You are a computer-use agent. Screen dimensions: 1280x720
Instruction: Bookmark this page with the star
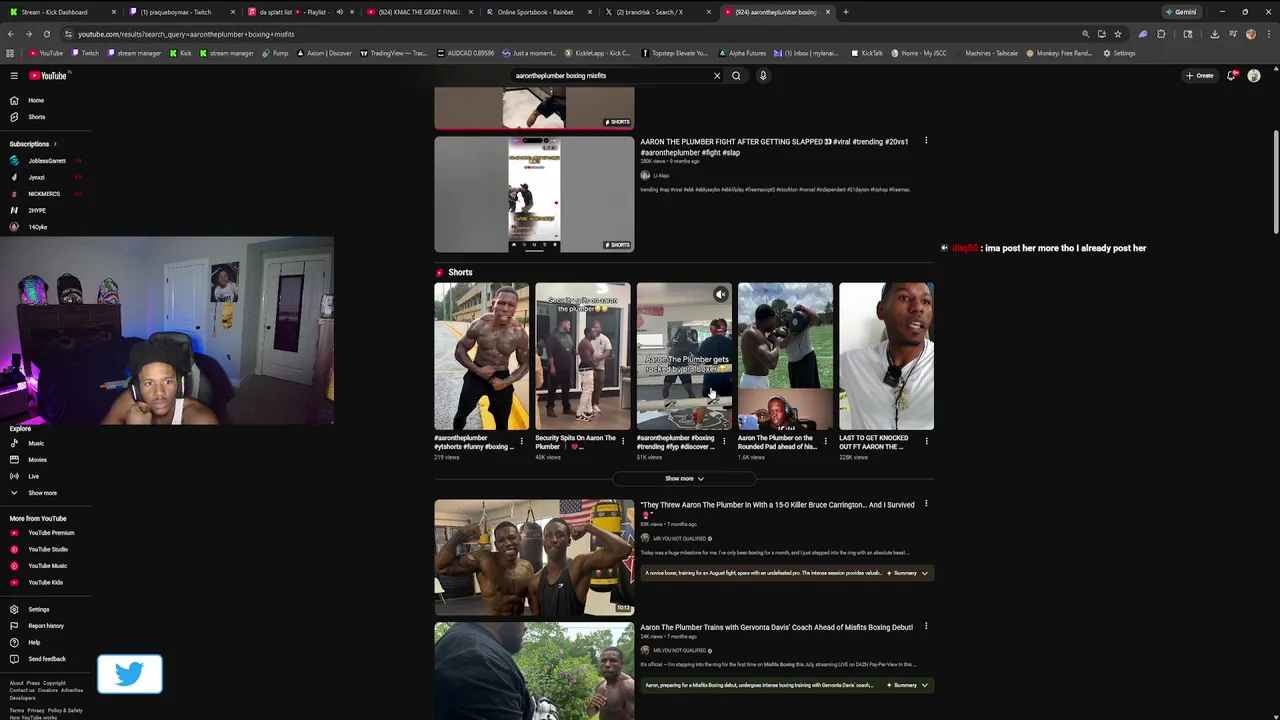[1118, 34]
